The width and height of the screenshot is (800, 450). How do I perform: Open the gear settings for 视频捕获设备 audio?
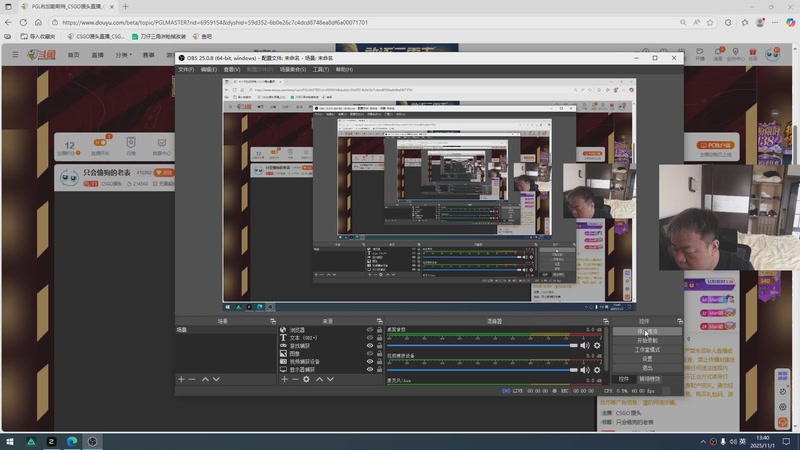[597, 370]
